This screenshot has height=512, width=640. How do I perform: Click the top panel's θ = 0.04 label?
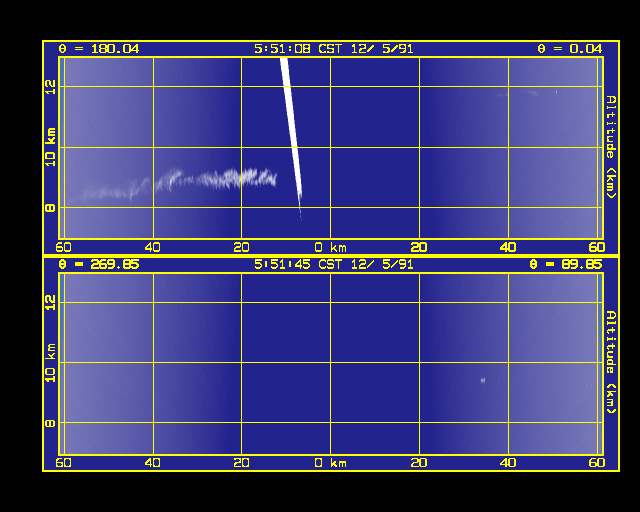pos(570,49)
